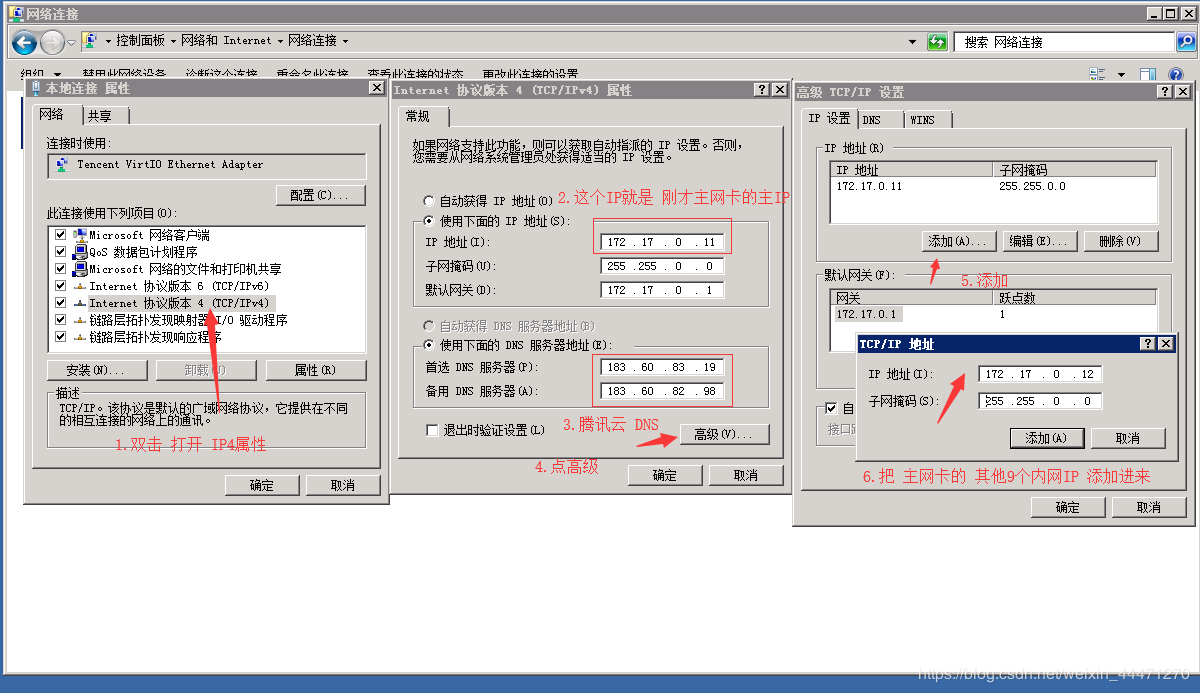Change view using the view-mode icon in 网络连接 toolbar
Image resolution: width=1200 pixels, height=693 pixels.
(1098, 74)
